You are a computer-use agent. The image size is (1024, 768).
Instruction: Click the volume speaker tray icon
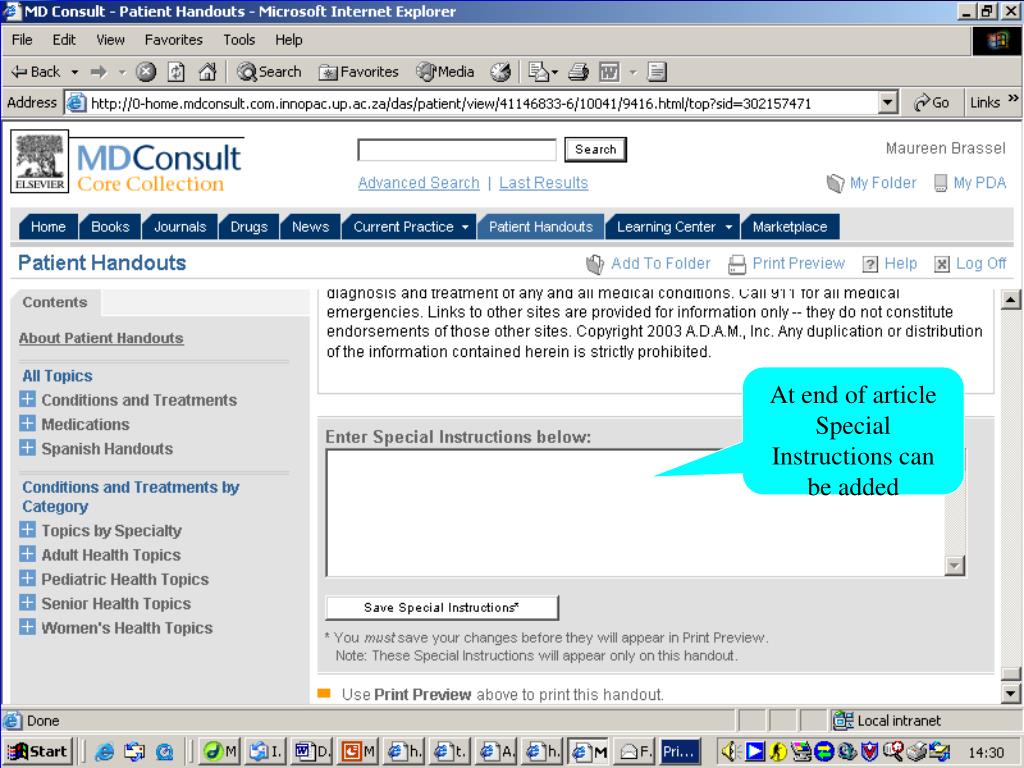pyautogui.click(x=729, y=752)
